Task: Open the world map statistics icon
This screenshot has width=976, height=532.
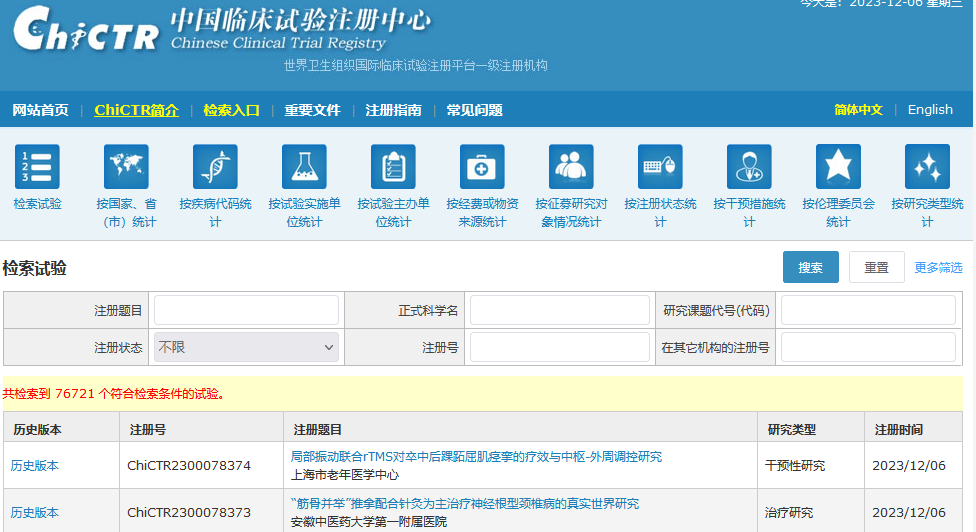Action: (126, 167)
